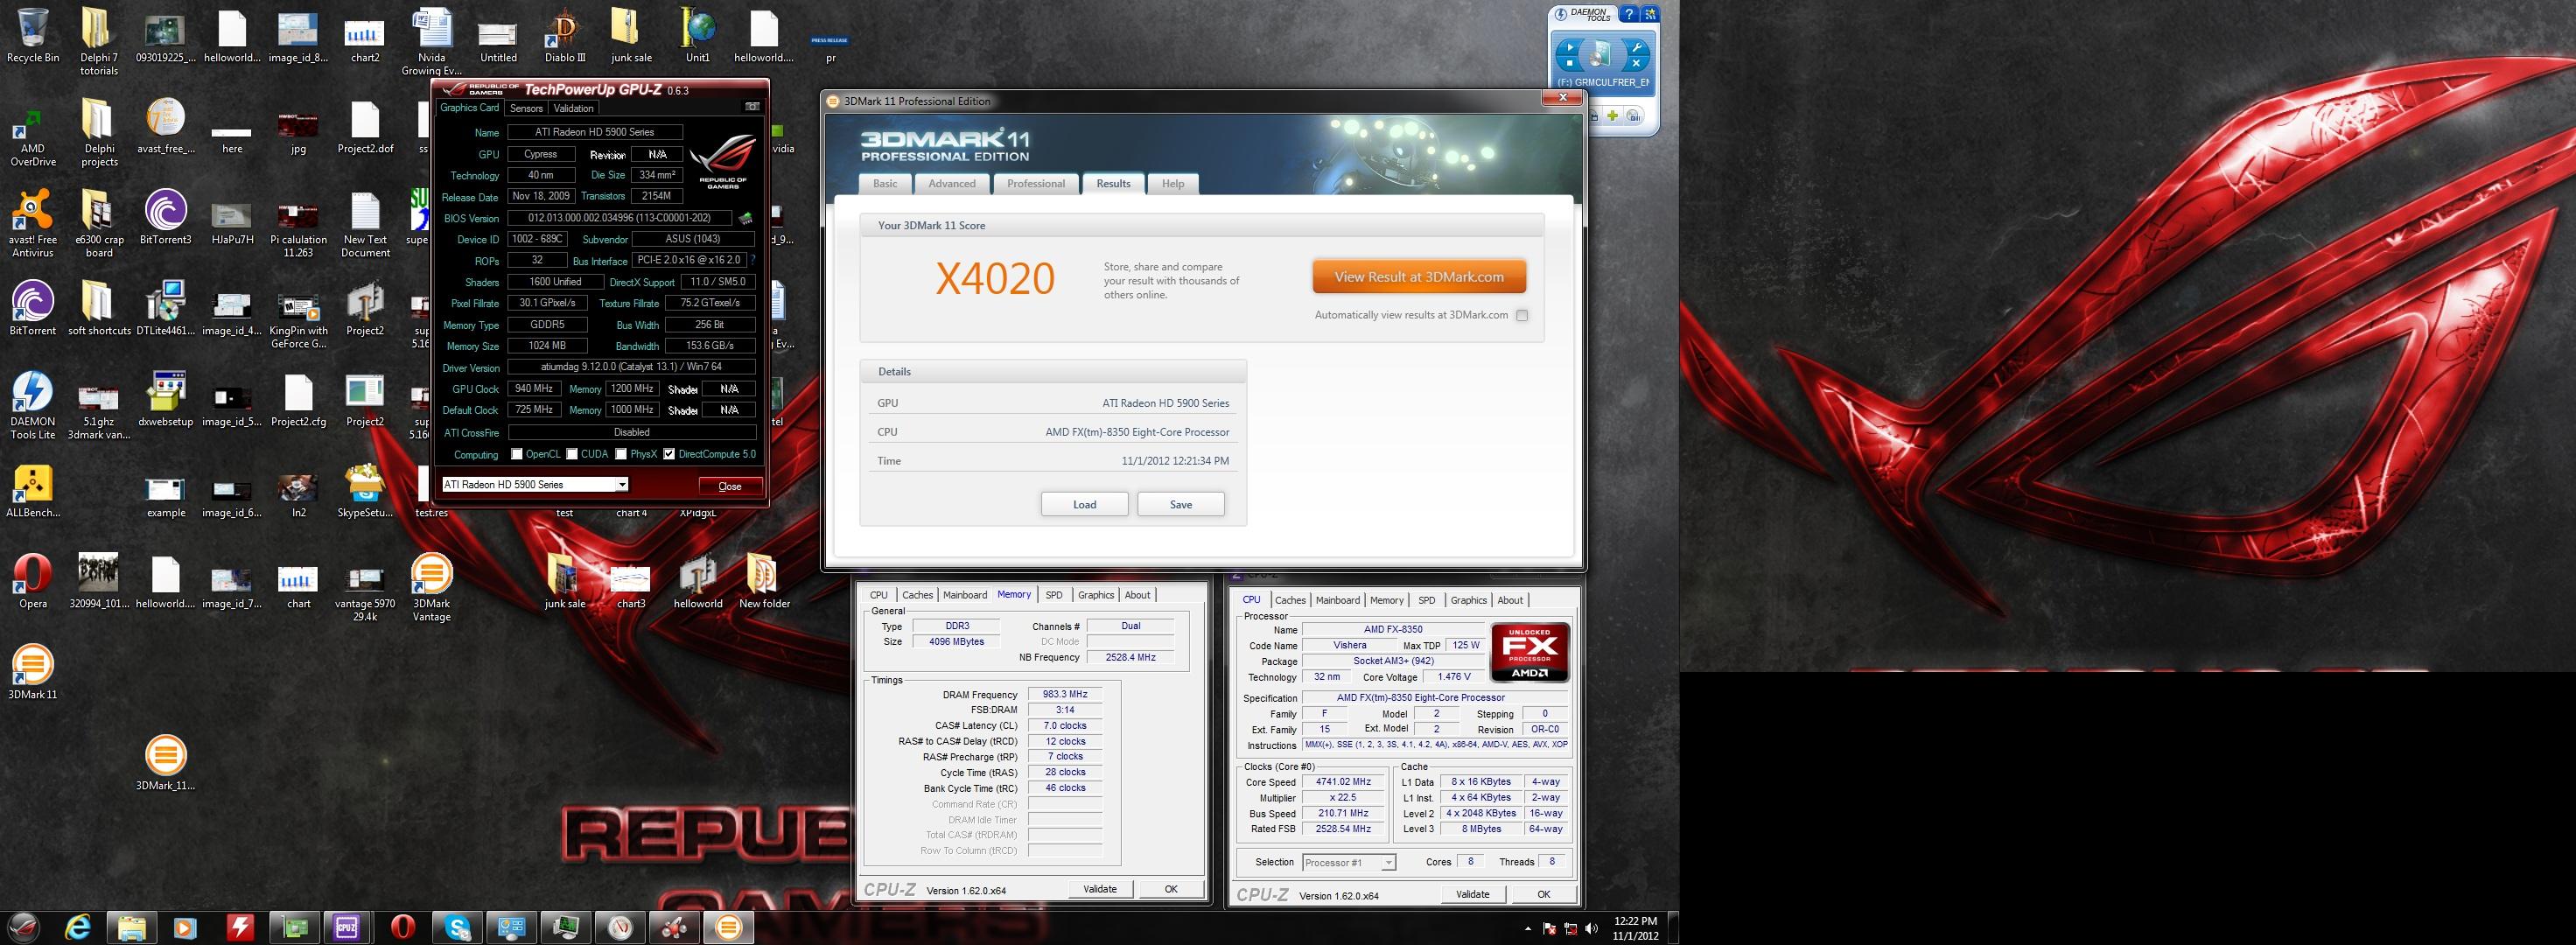Click the play mount button in Daemon Tools gadget
The height and width of the screenshot is (945, 2576).
tap(1568, 46)
